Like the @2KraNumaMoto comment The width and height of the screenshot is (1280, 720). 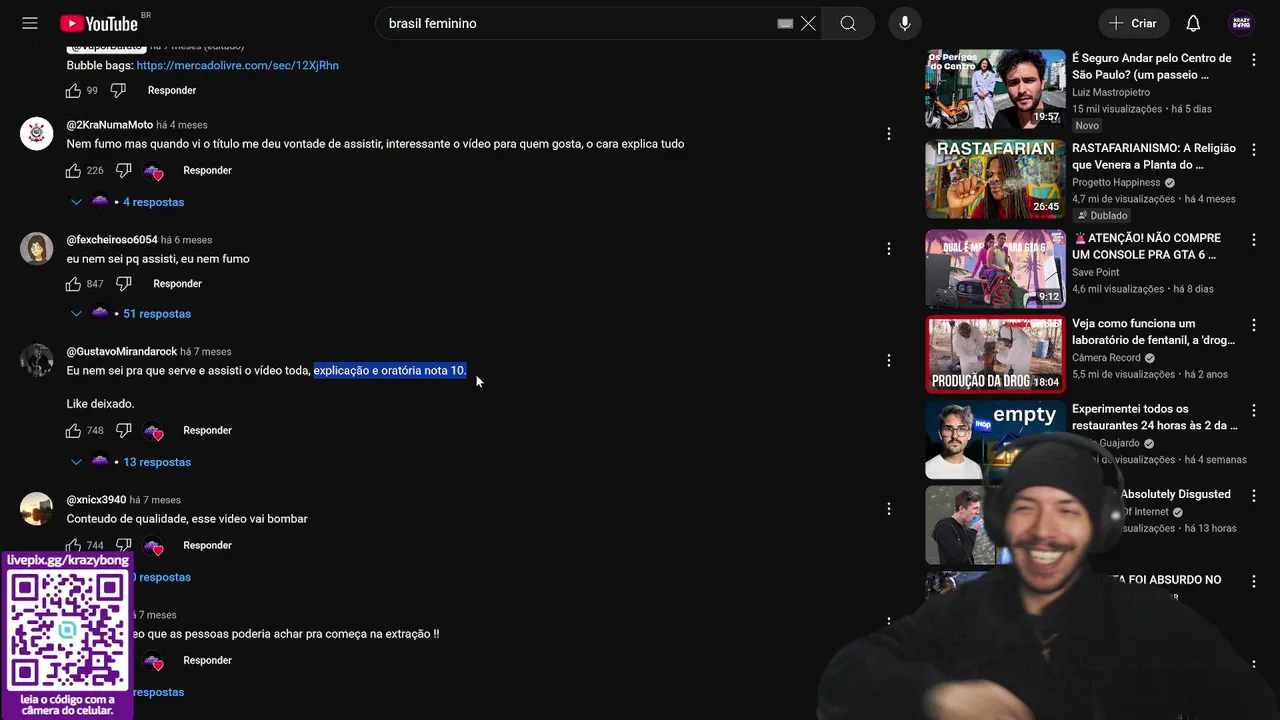(73, 171)
